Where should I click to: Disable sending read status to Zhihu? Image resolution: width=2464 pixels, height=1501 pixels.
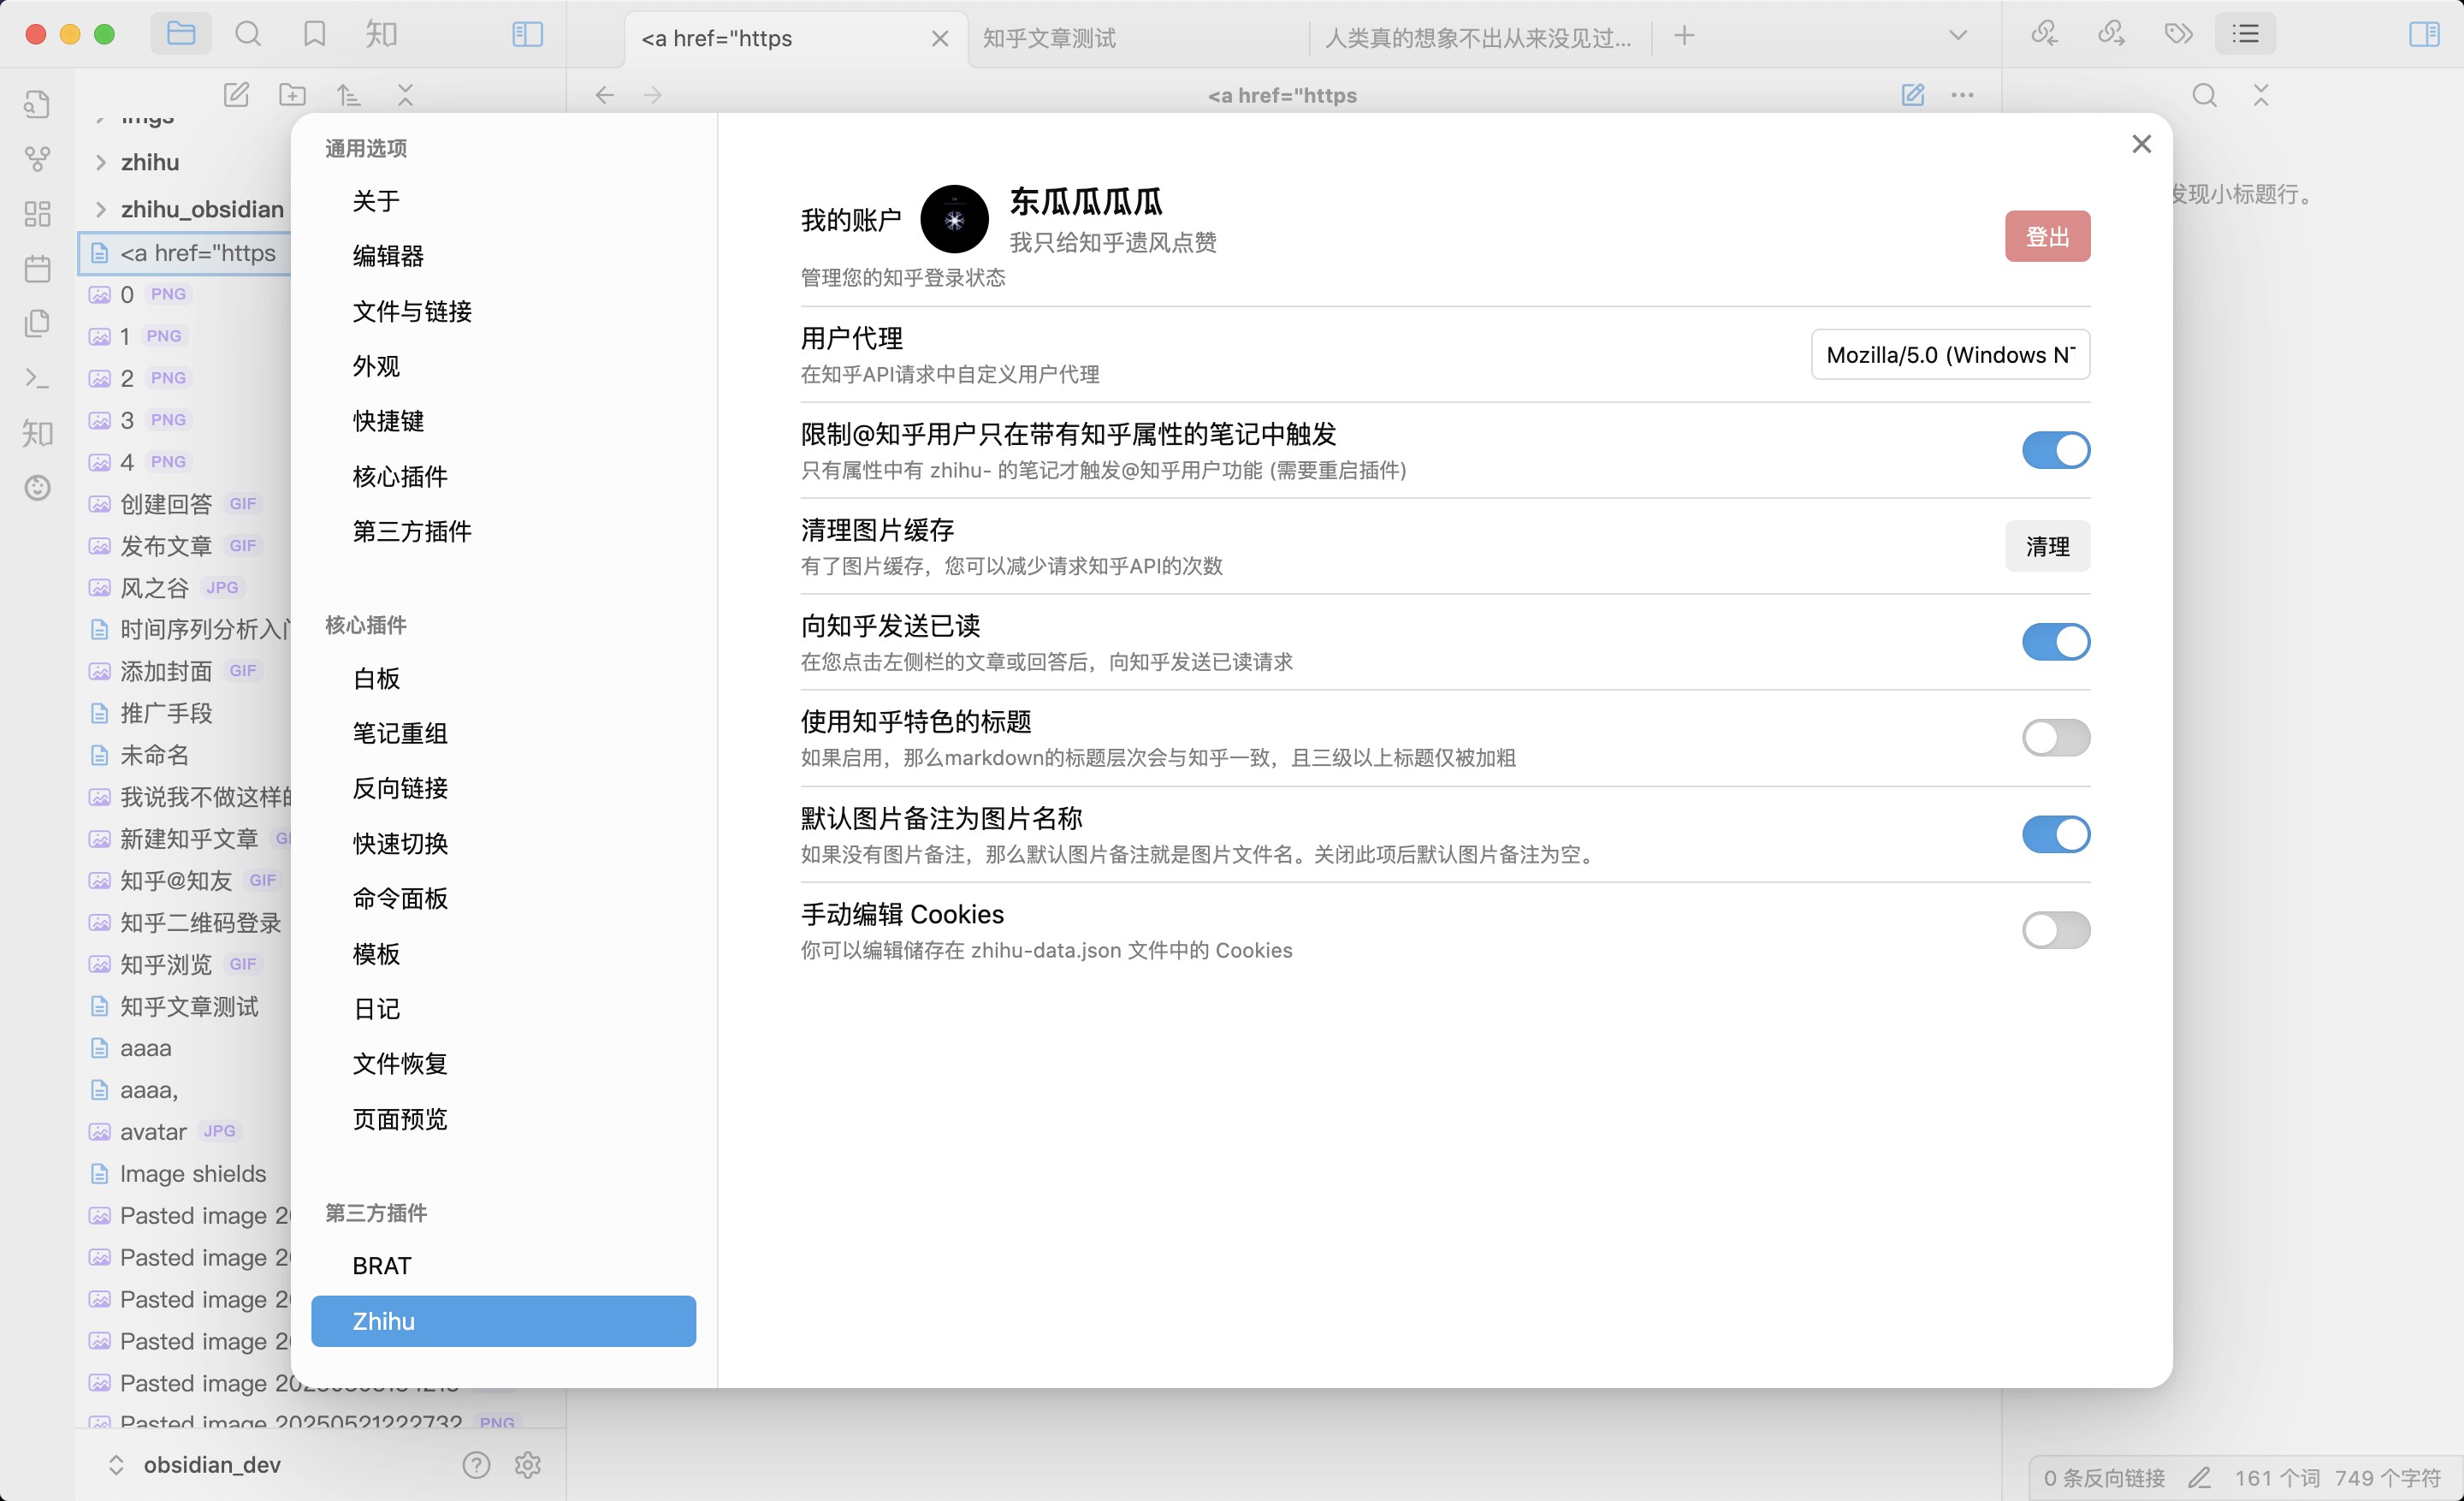pyautogui.click(x=2055, y=642)
